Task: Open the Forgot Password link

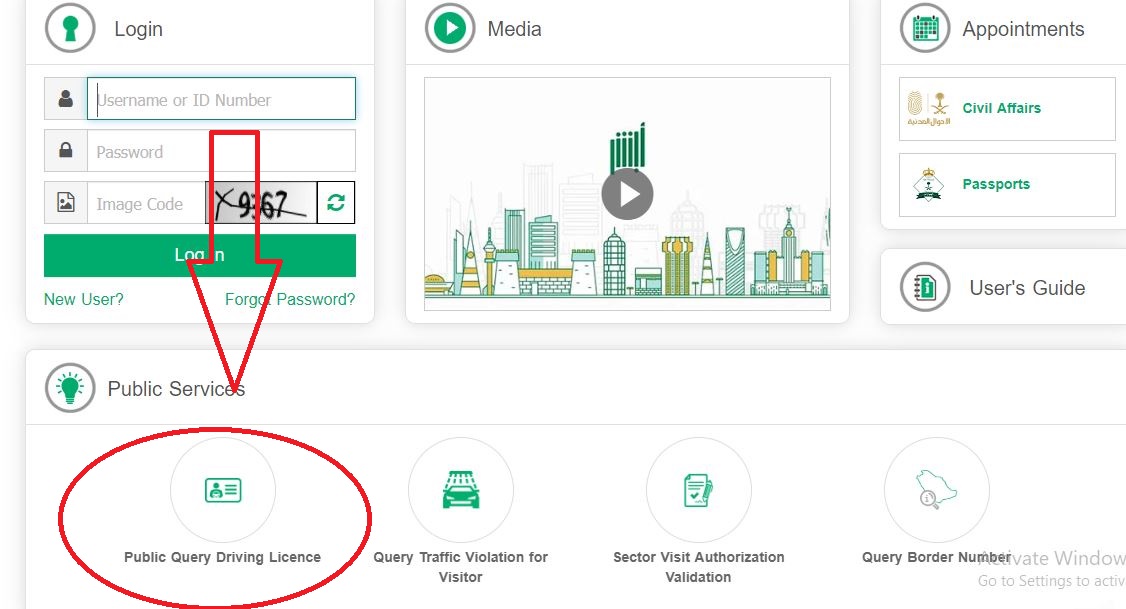Action: pyautogui.click(x=289, y=298)
